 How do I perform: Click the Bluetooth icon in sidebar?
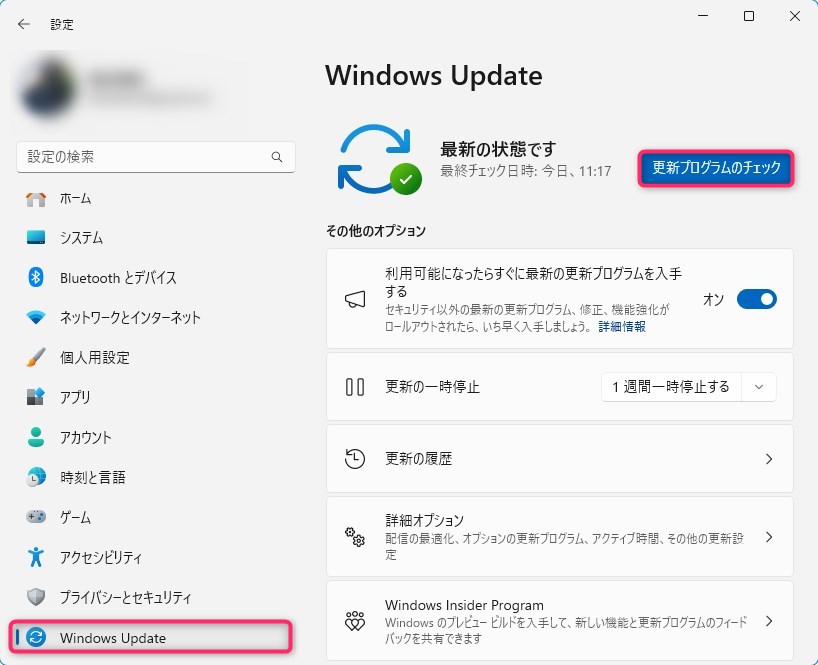[x=36, y=278]
